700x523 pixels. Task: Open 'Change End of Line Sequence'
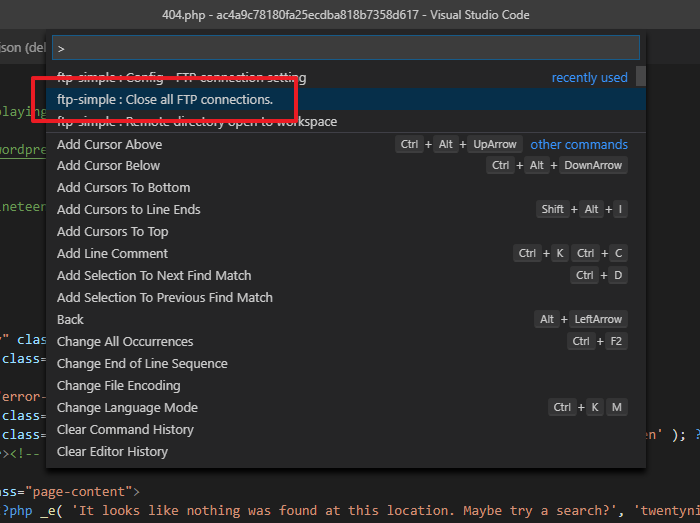346,364
